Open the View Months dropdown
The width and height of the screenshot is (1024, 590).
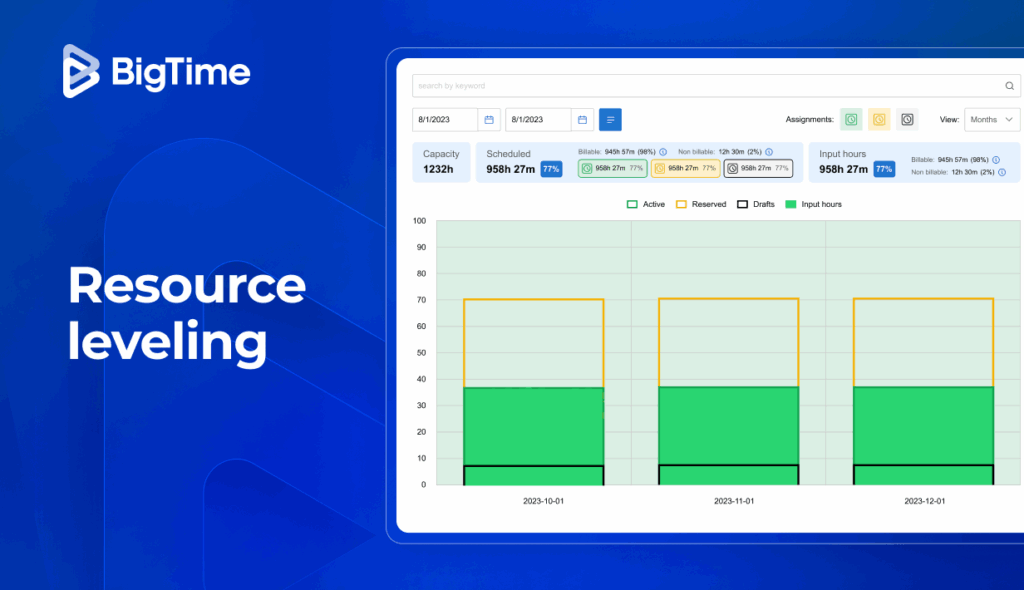[991, 120]
